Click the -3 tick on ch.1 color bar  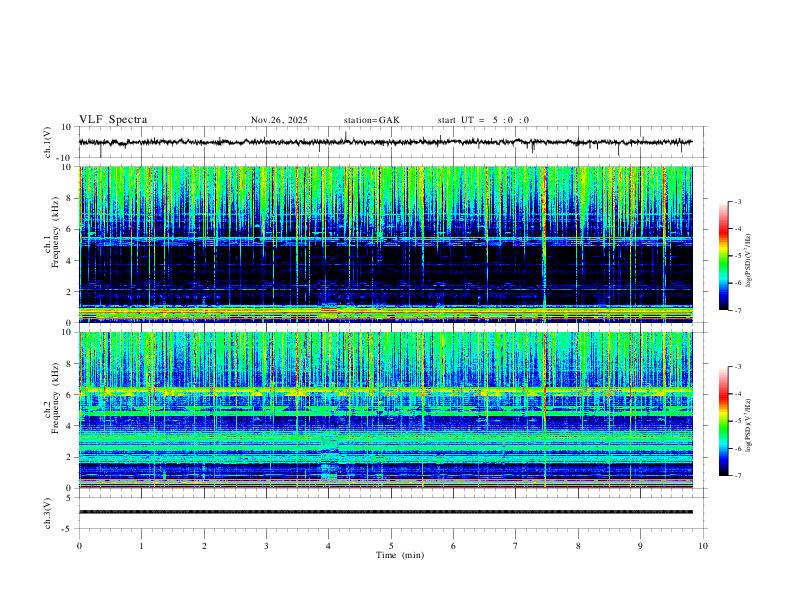738,201
